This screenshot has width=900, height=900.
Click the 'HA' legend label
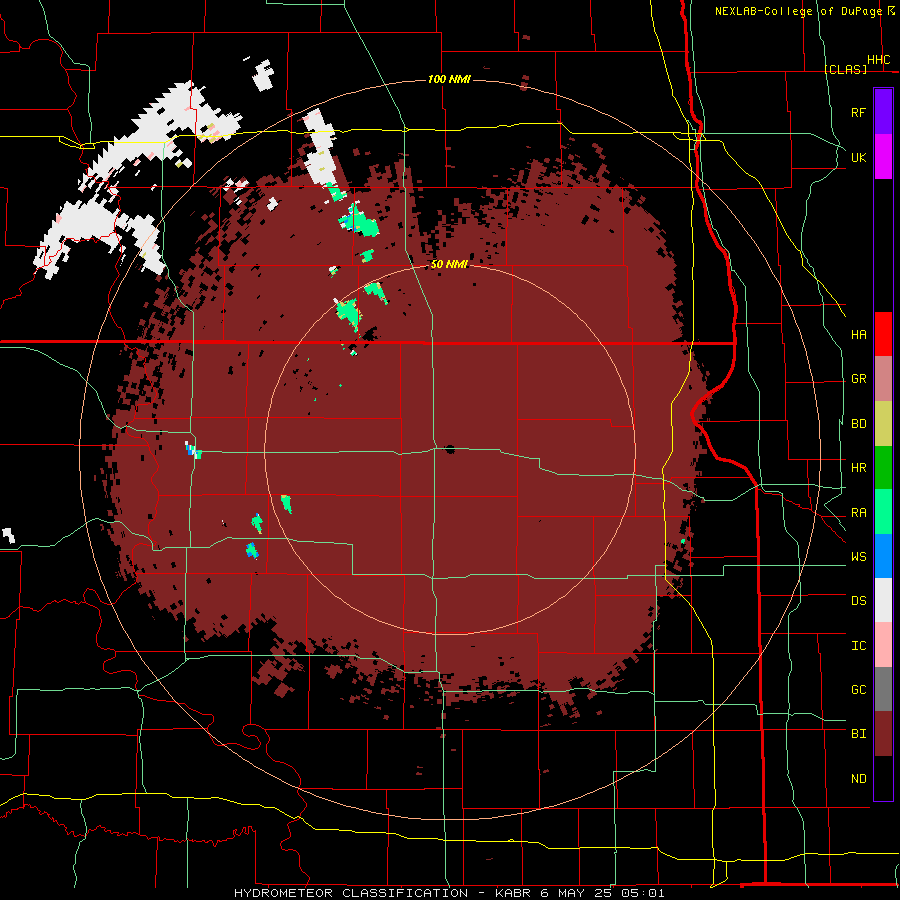coord(858,335)
